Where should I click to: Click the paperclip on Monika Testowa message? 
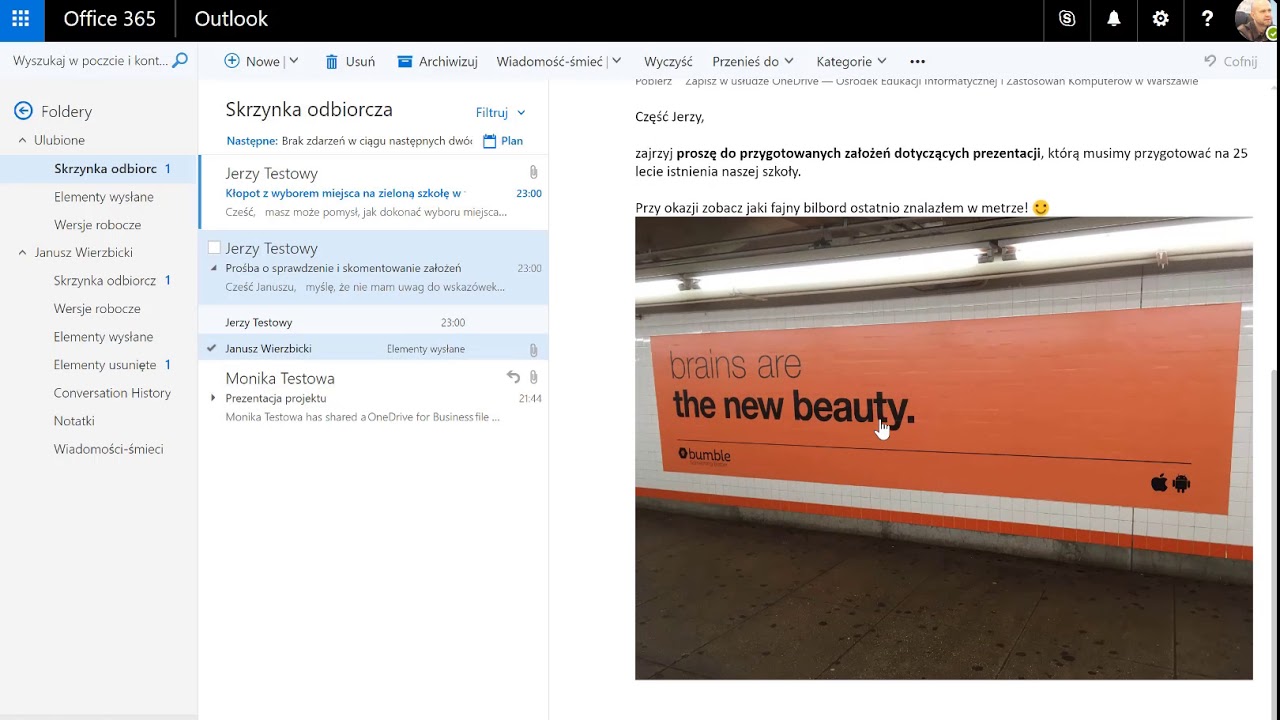(533, 378)
